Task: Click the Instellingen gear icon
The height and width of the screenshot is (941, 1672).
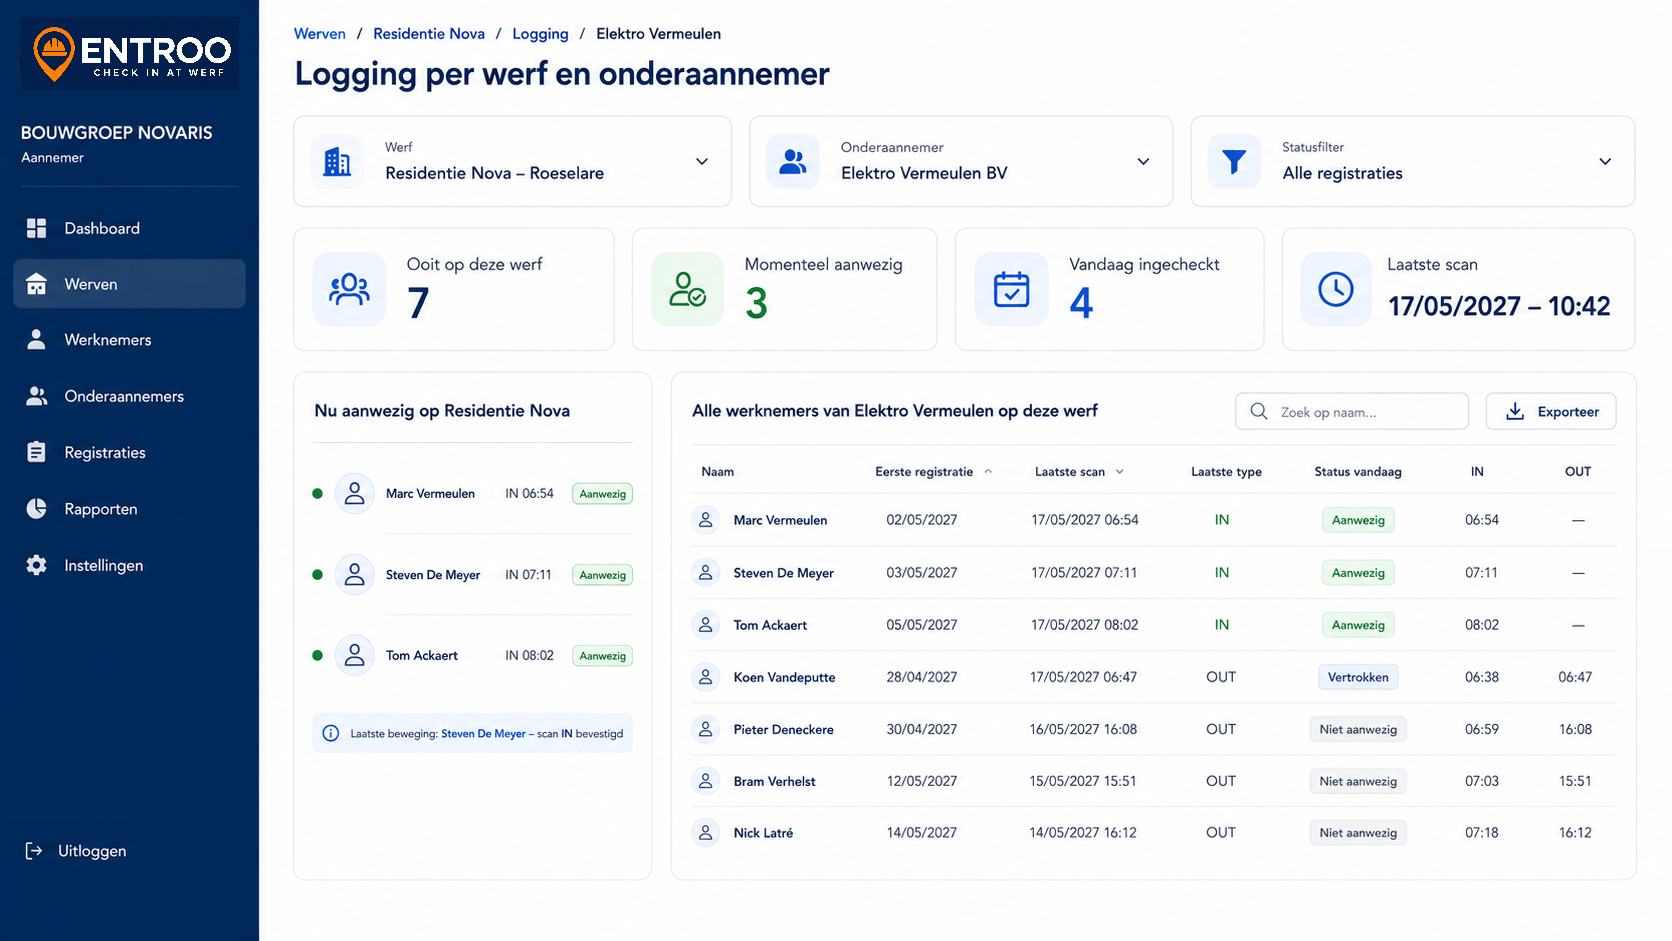Action: coord(37,565)
